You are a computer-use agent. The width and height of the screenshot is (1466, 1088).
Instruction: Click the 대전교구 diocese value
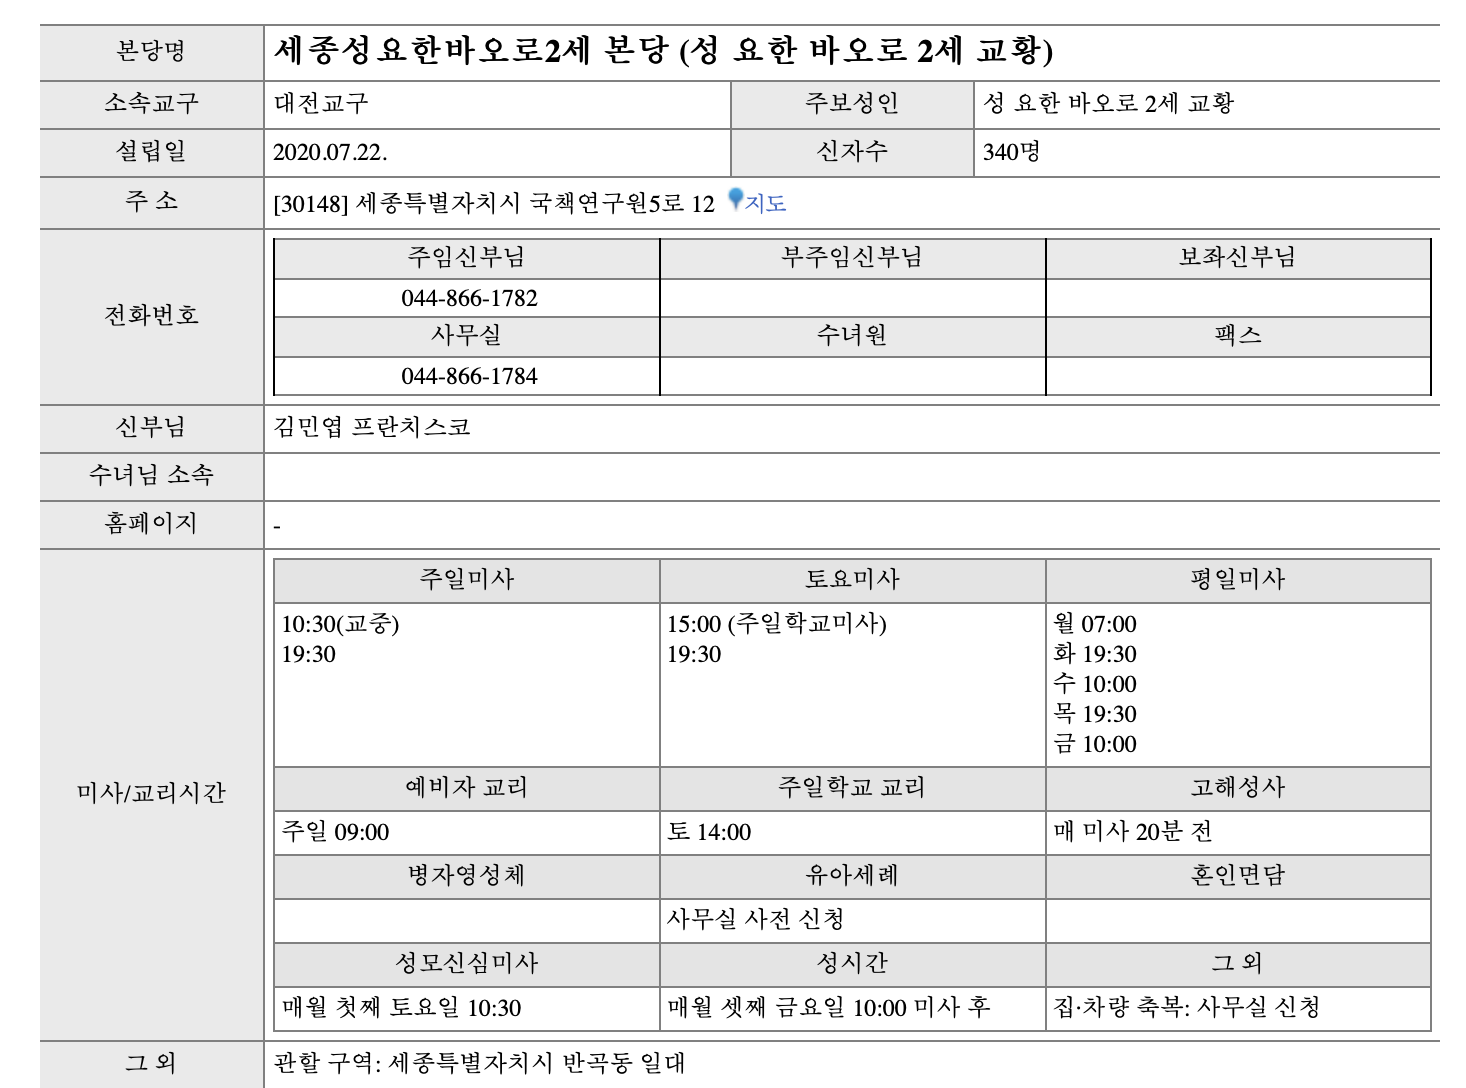pyautogui.click(x=321, y=103)
